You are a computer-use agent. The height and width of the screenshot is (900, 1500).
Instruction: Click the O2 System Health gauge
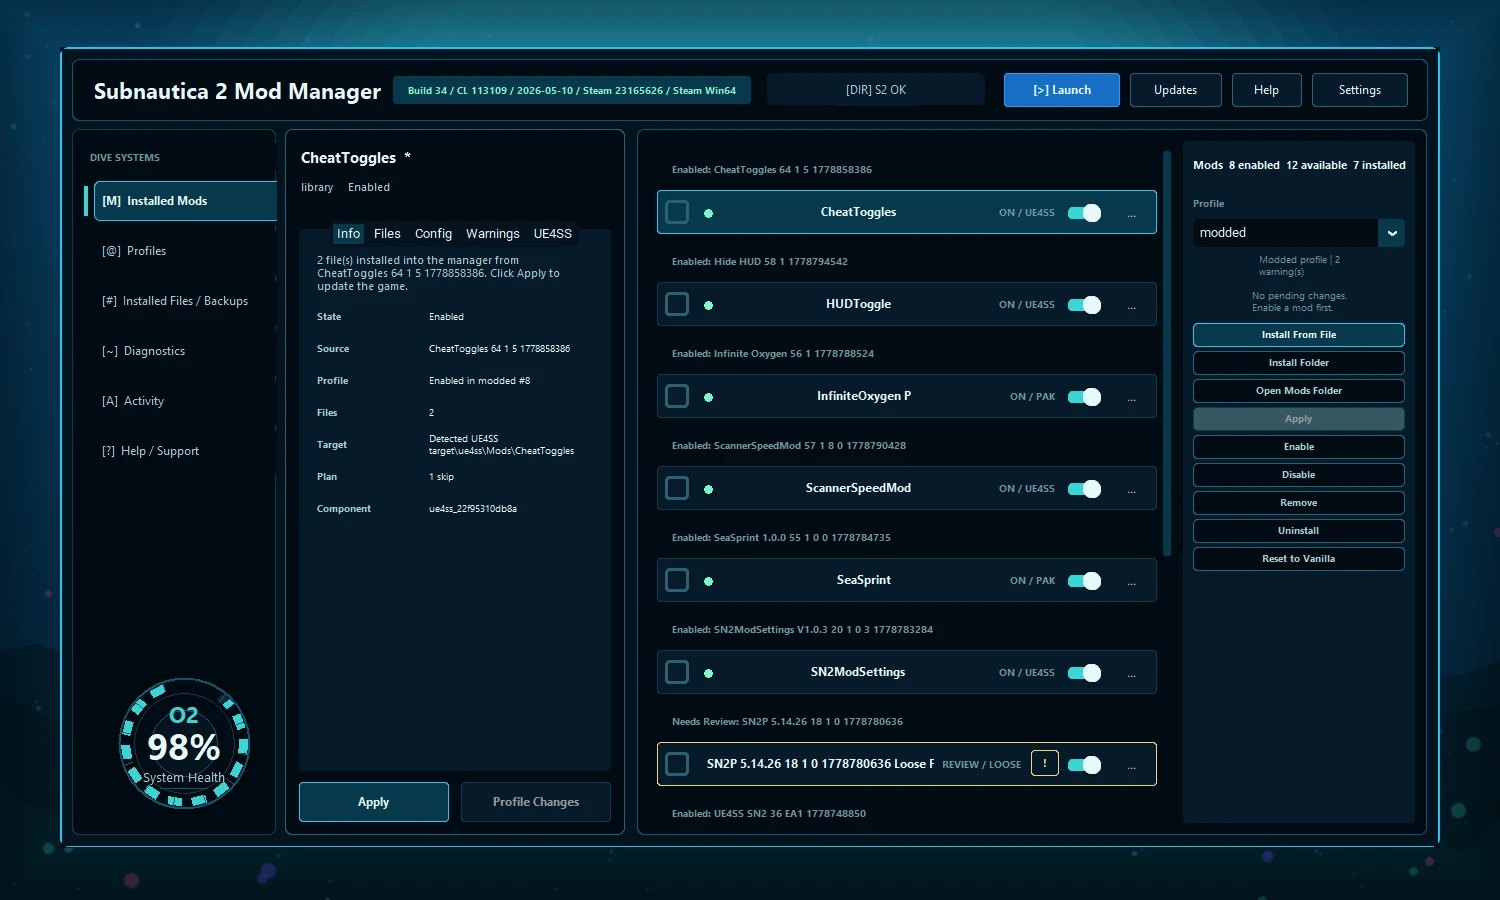point(184,744)
